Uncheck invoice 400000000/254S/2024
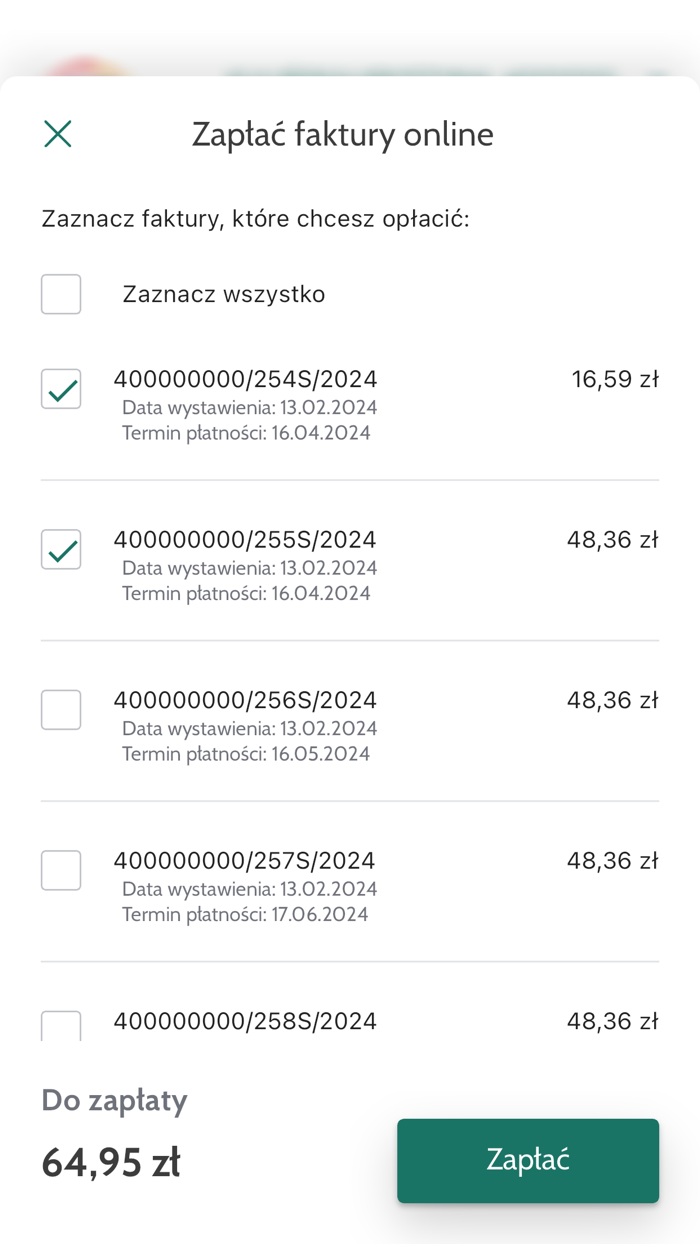Screen dimensions: 700x1244 tap(61, 389)
